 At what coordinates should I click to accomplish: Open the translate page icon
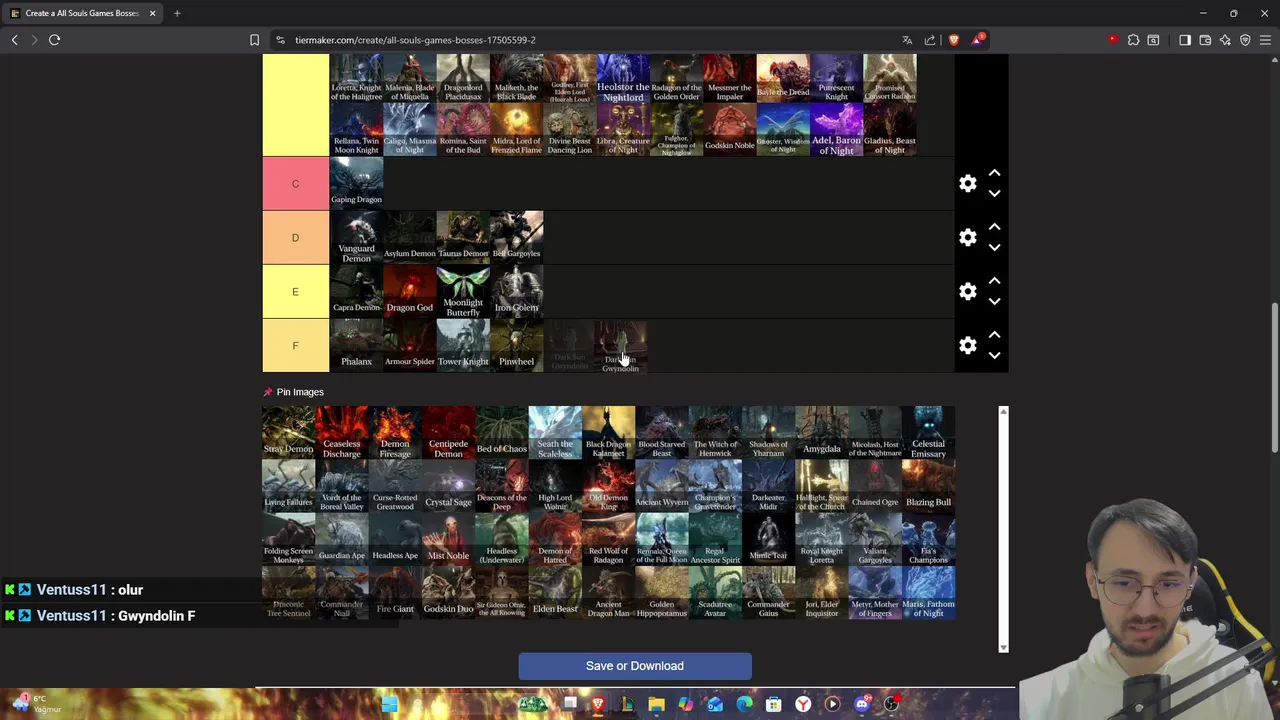click(x=907, y=40)
